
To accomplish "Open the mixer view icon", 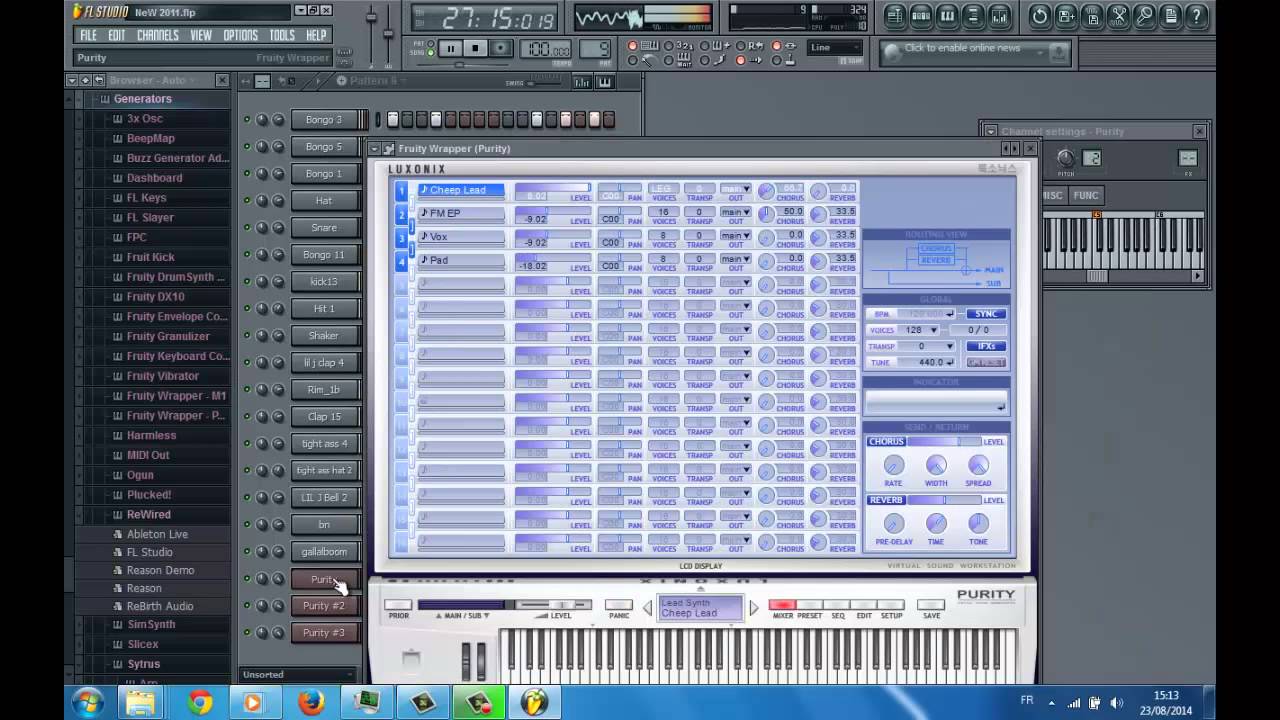I will pyautogui.click(x=999, y=16).
